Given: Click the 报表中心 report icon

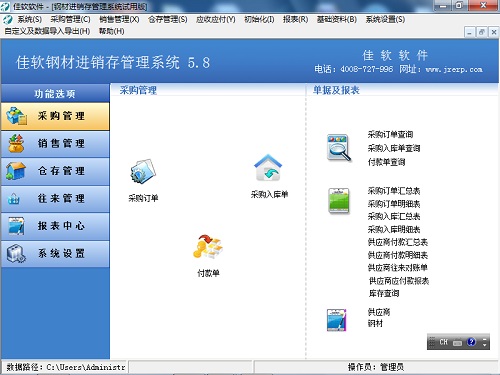Looking at the screenshot, I should pos(16,226).
